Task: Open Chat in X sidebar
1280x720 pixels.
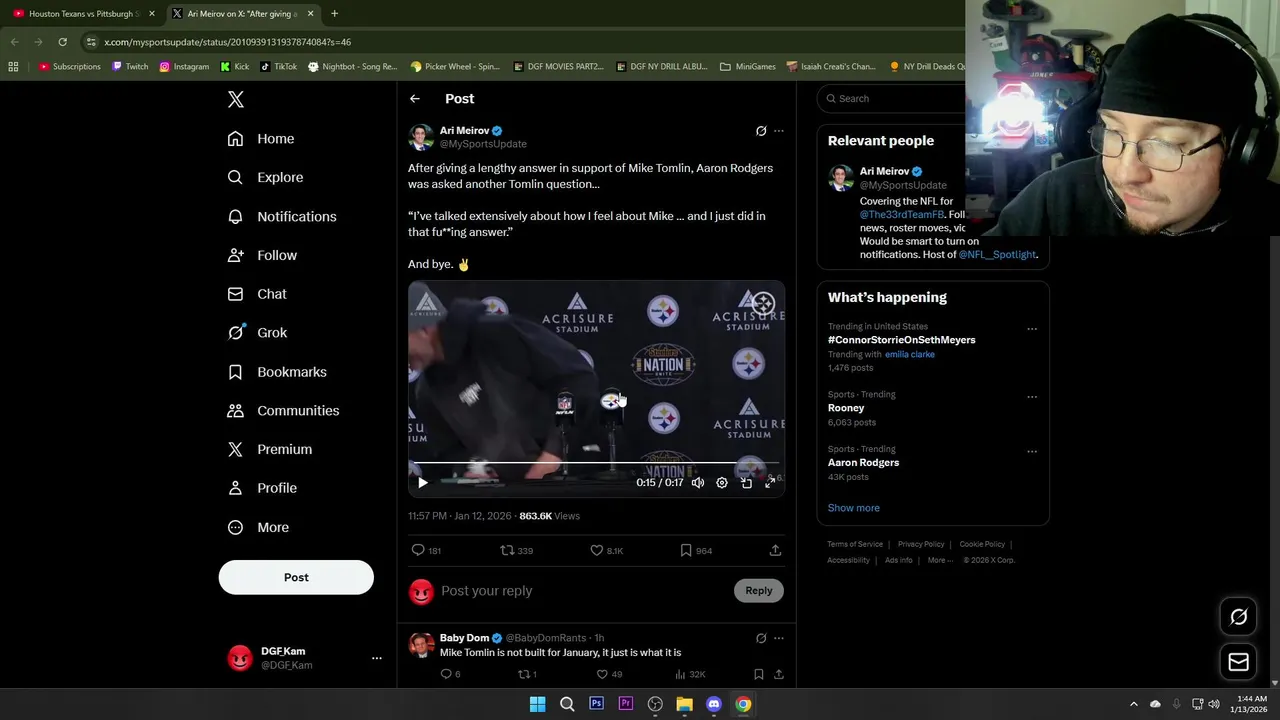Action: click(257, 294)
